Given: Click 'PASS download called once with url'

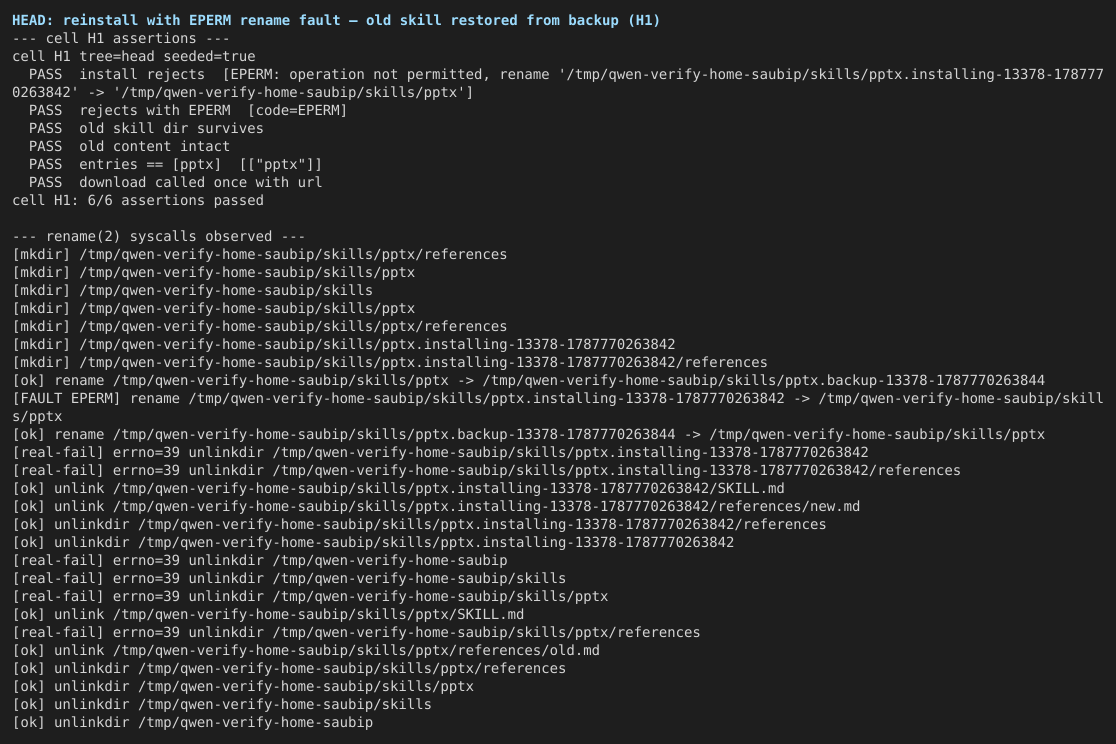Looking at the screenshot, I should click(175, 182).
